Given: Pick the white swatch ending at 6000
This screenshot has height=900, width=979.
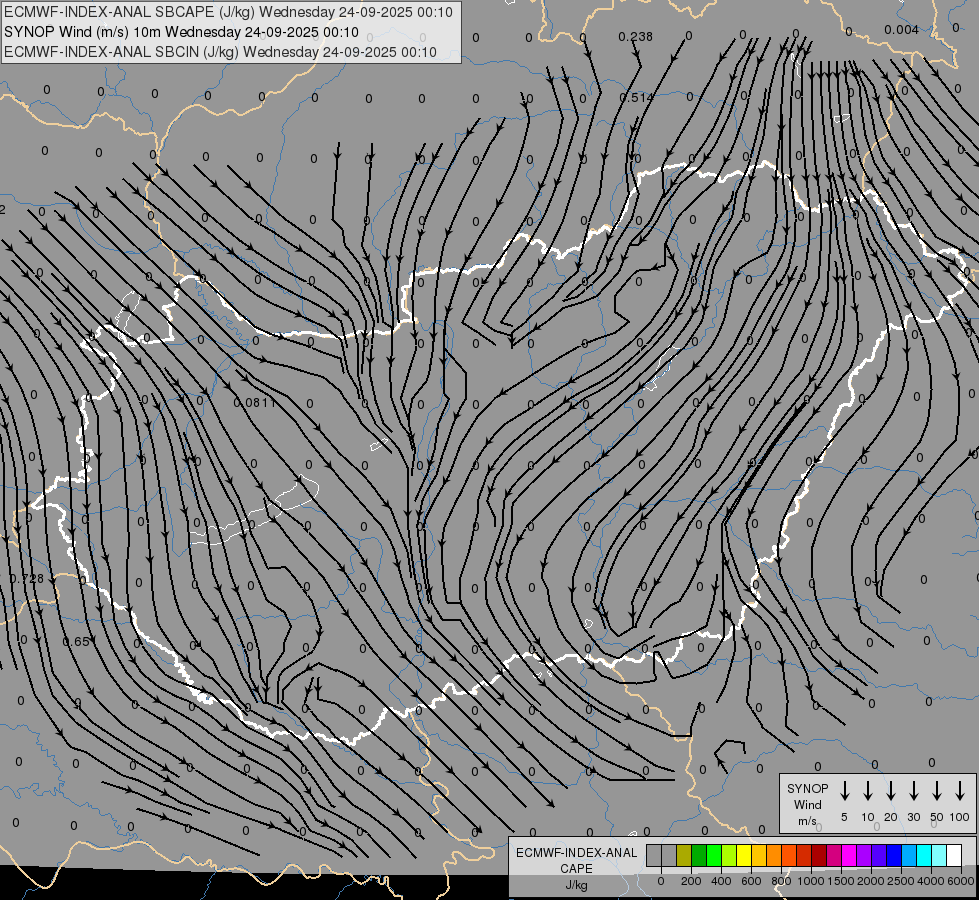Looking at the screenshot, I should (953, 855).
